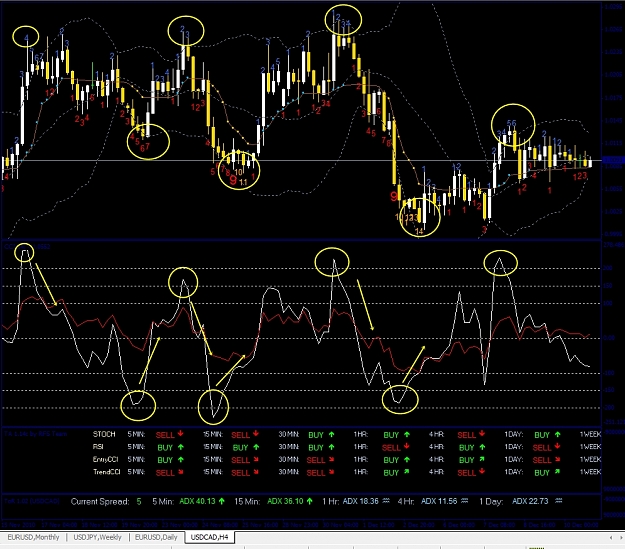Click the TrendCCI 4HR SELL signal text

pos(466,472)
